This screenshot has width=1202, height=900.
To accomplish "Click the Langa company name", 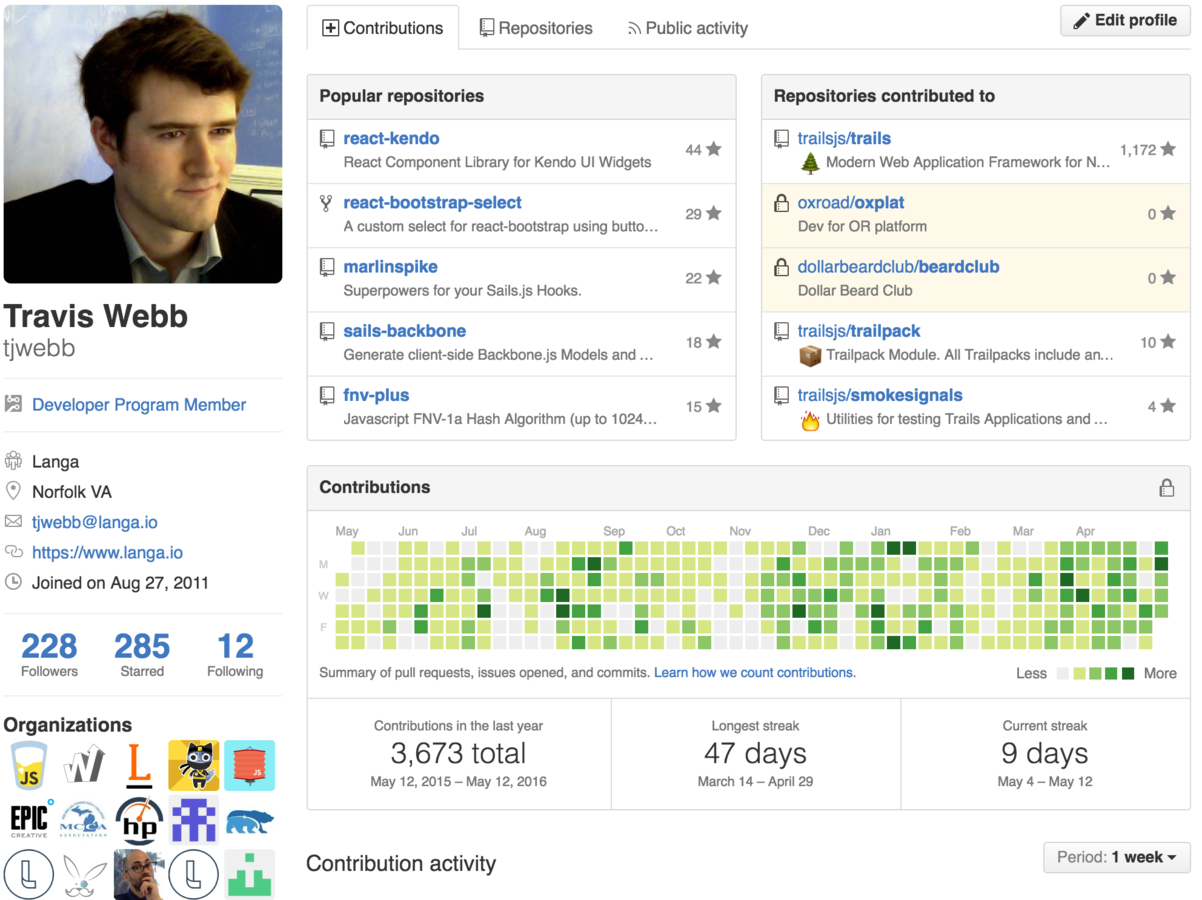I will pos(55,462).
